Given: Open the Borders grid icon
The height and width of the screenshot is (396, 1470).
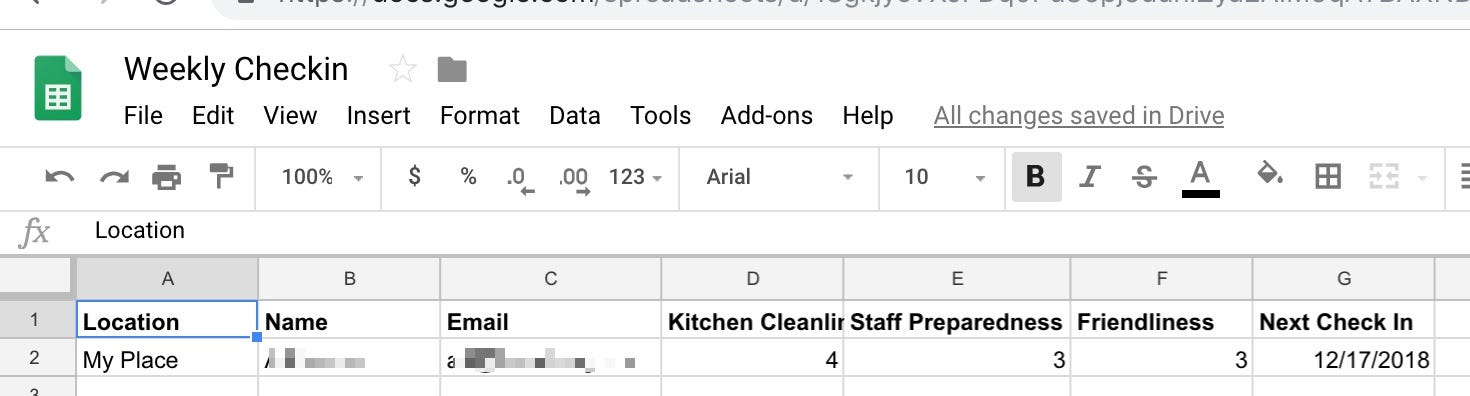Looking at the screenshot, I should pos(1328,177).
